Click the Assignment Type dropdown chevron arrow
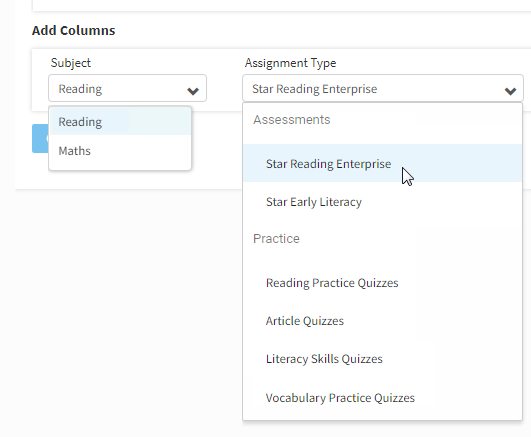 [510, 91]
